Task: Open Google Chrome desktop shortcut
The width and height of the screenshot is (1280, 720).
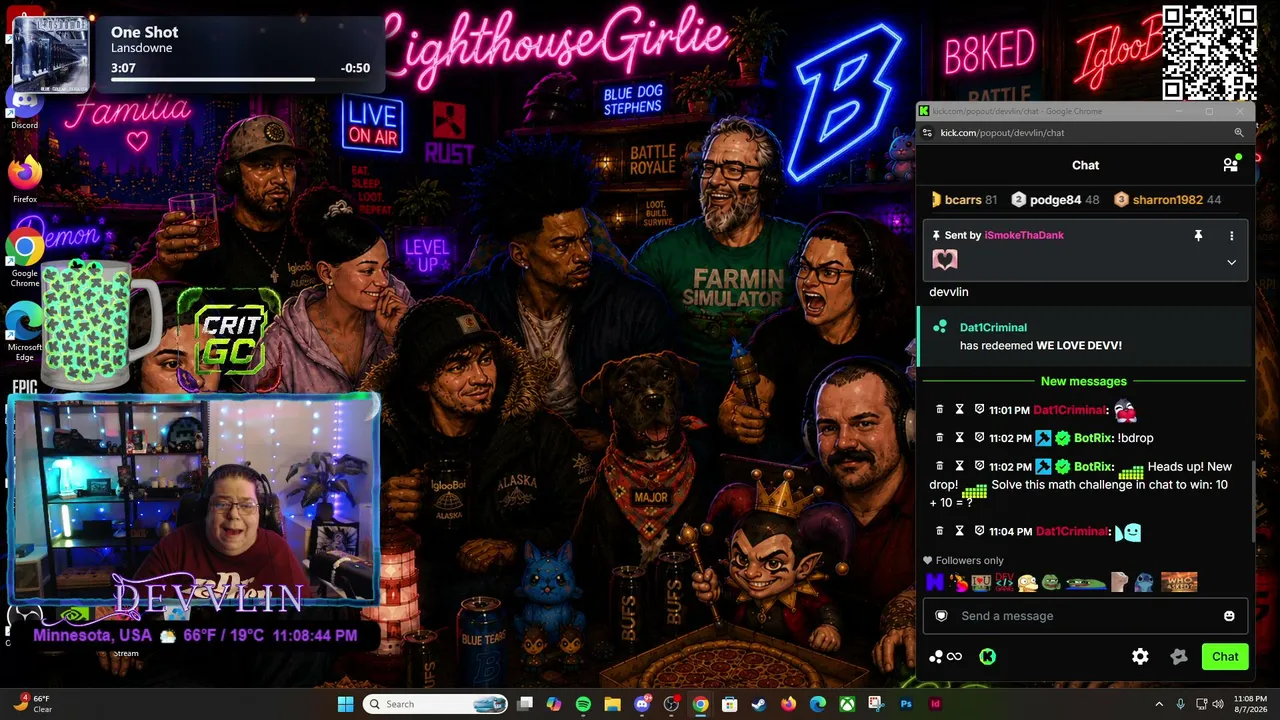Action: (x=24, y=258)
